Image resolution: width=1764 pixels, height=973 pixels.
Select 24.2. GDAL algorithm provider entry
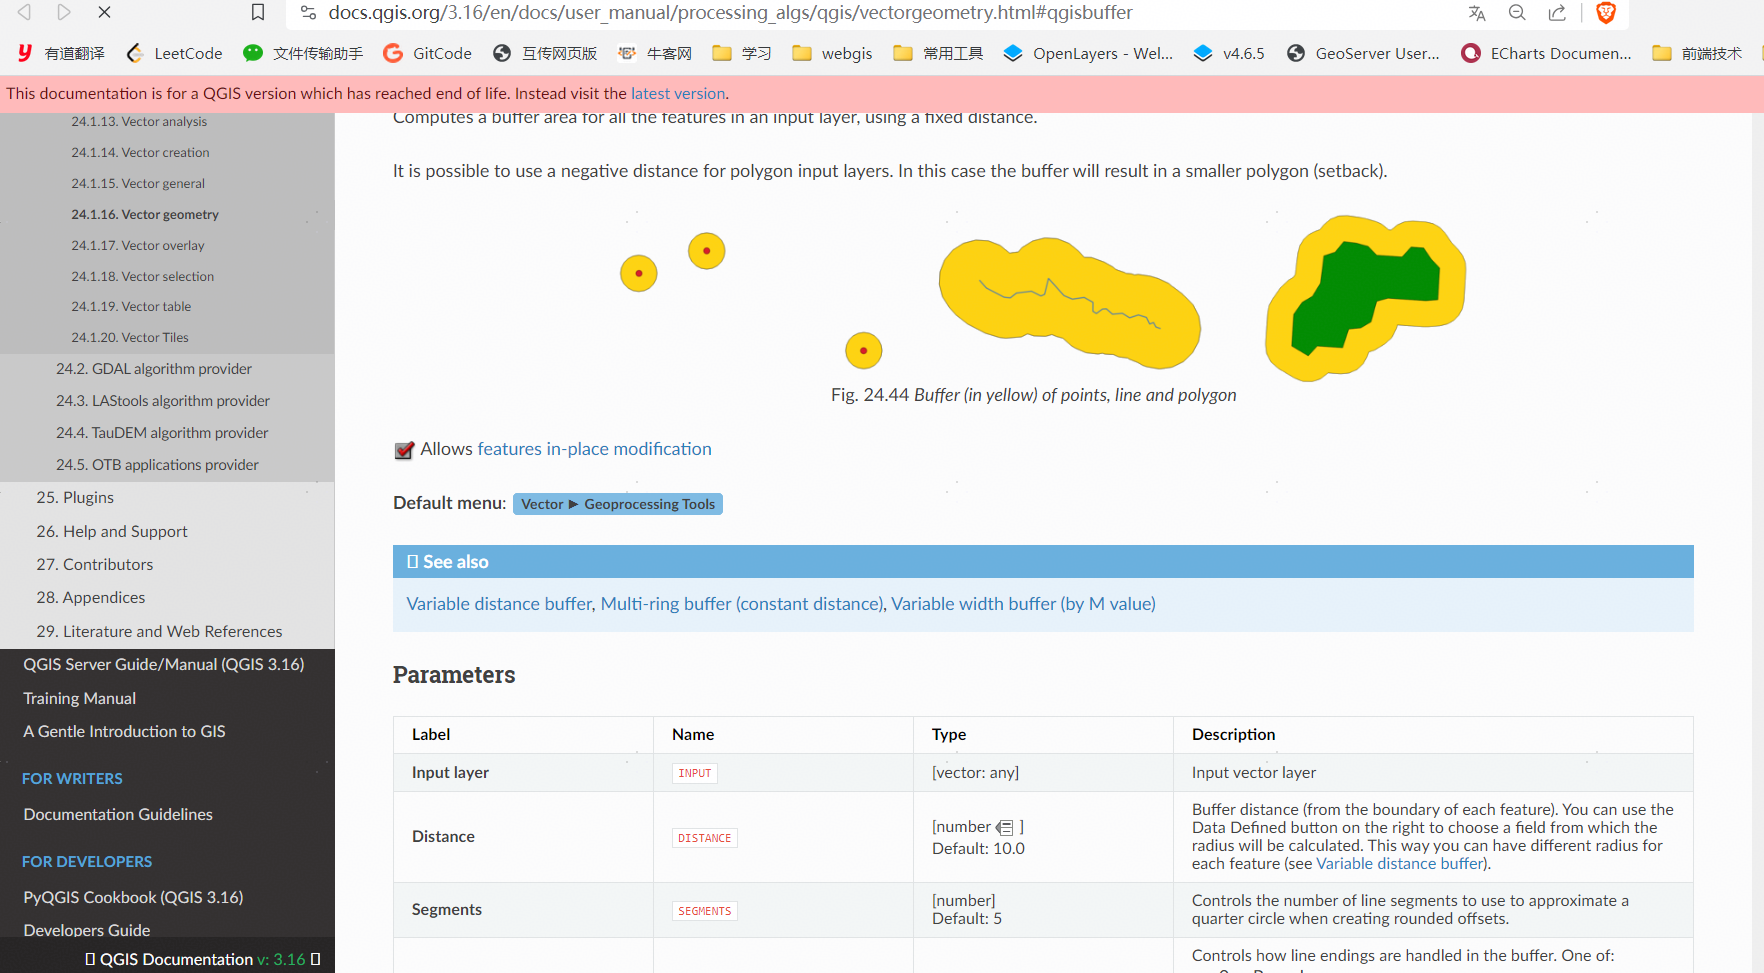point(154,369)
